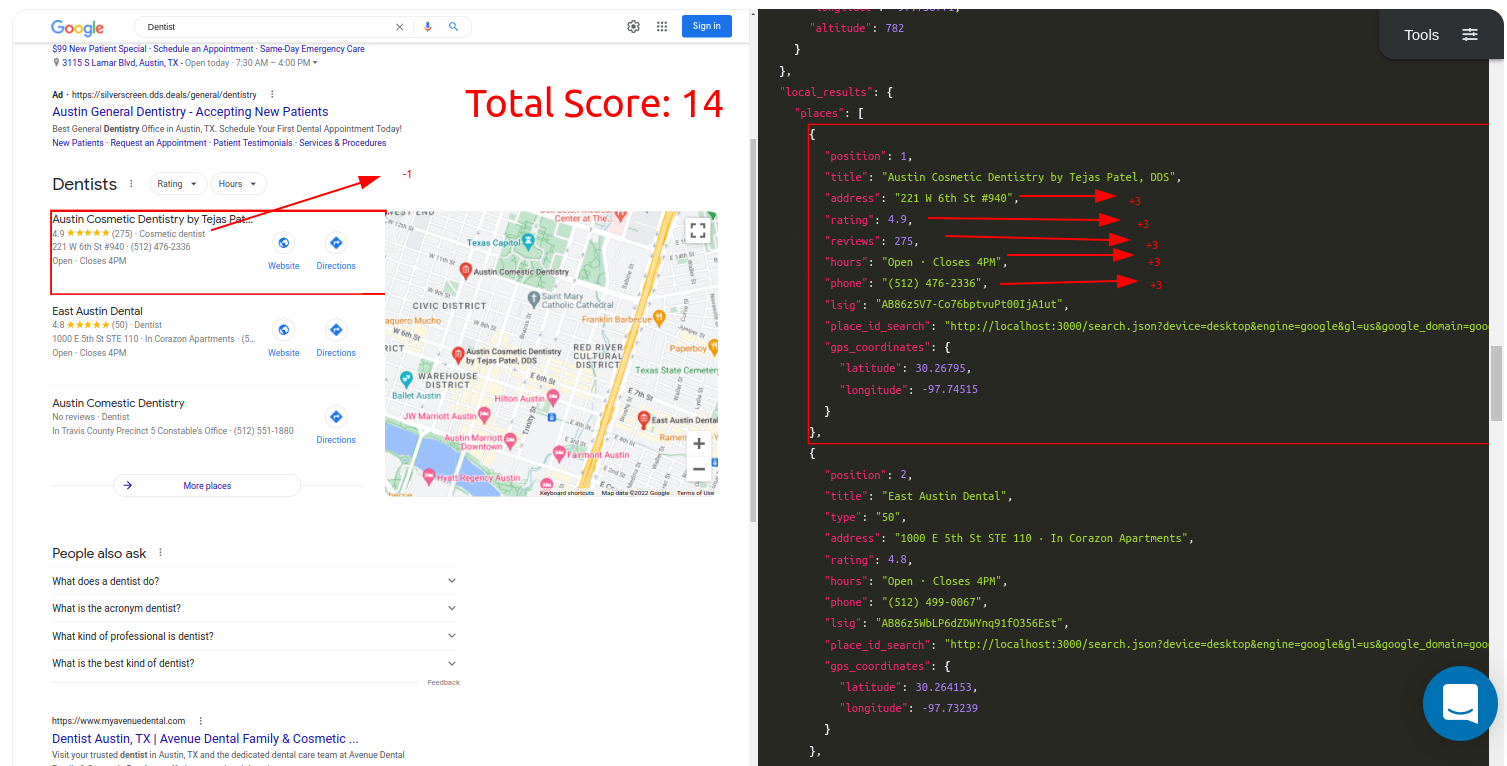The image size is (1507, 766).
Task: Open the chat support bubble
Action: click(x=1460, y=703)
